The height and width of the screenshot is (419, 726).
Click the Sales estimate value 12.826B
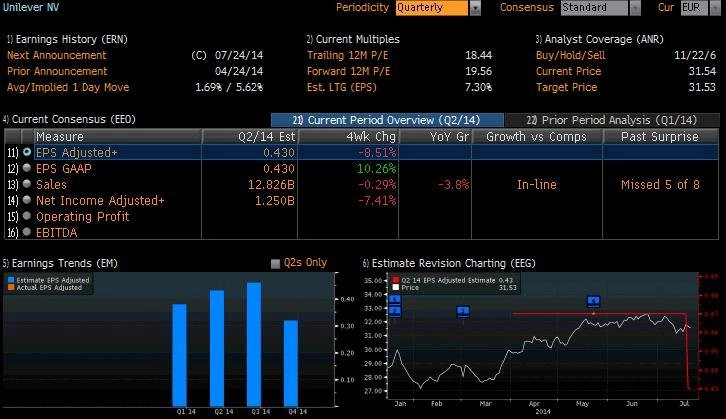pos(271,184)
